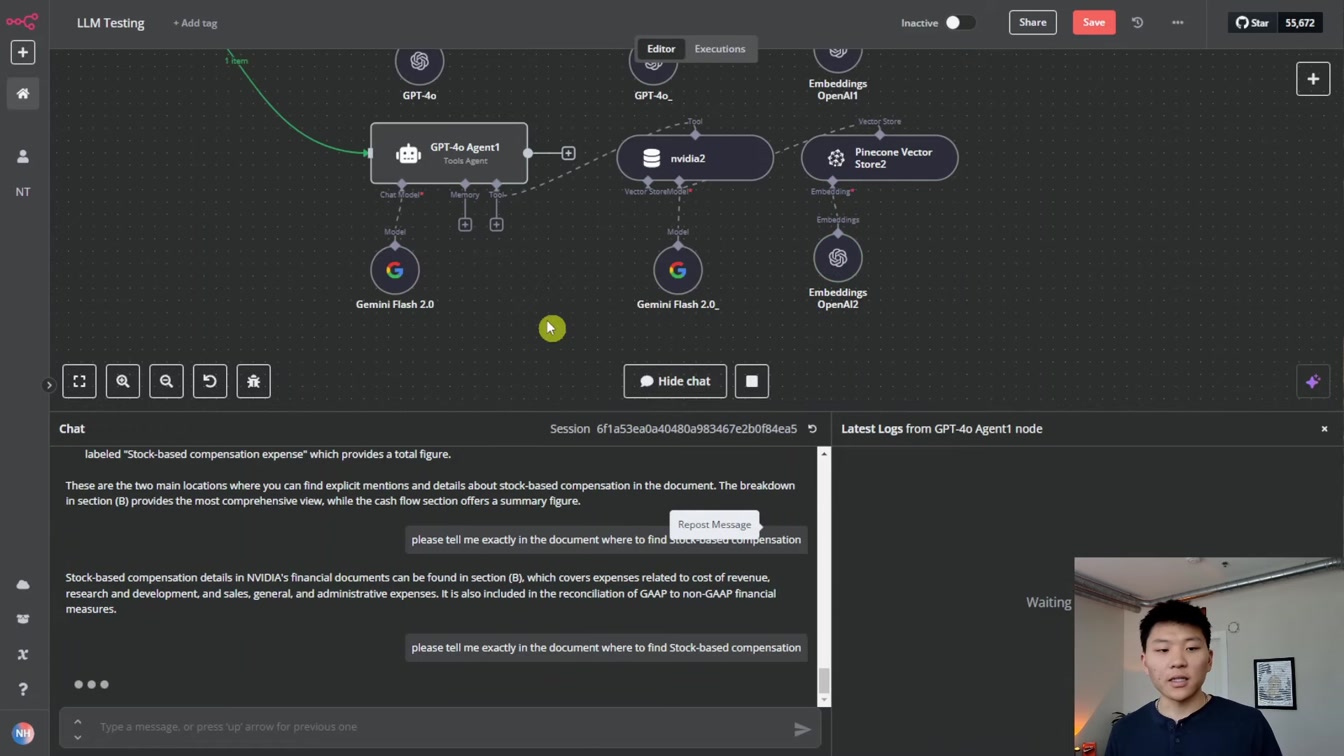Click the Repost Message tooltip button
1344x756 pixels.
click(714, 524)
